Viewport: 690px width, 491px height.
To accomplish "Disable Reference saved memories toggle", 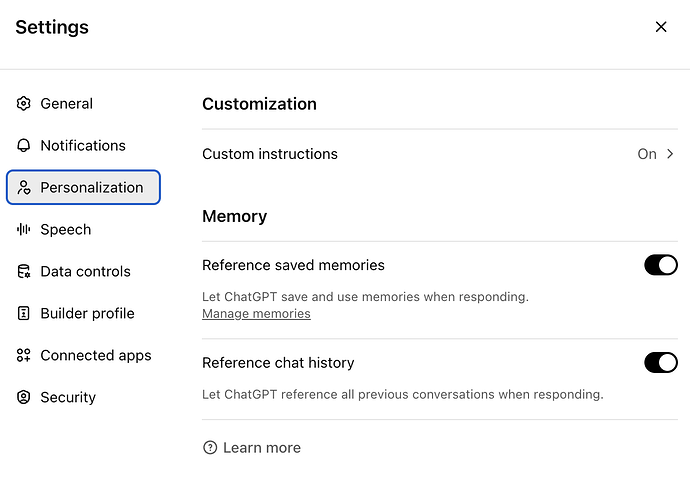I will click(661, 265).
